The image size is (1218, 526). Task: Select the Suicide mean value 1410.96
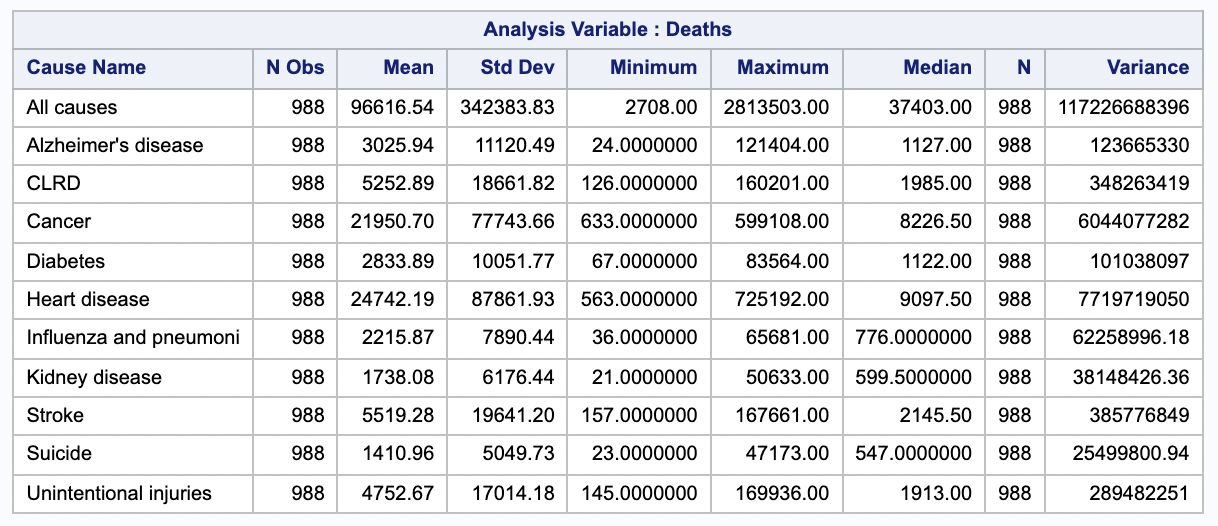pyautogui.click(x=398, y=454)
